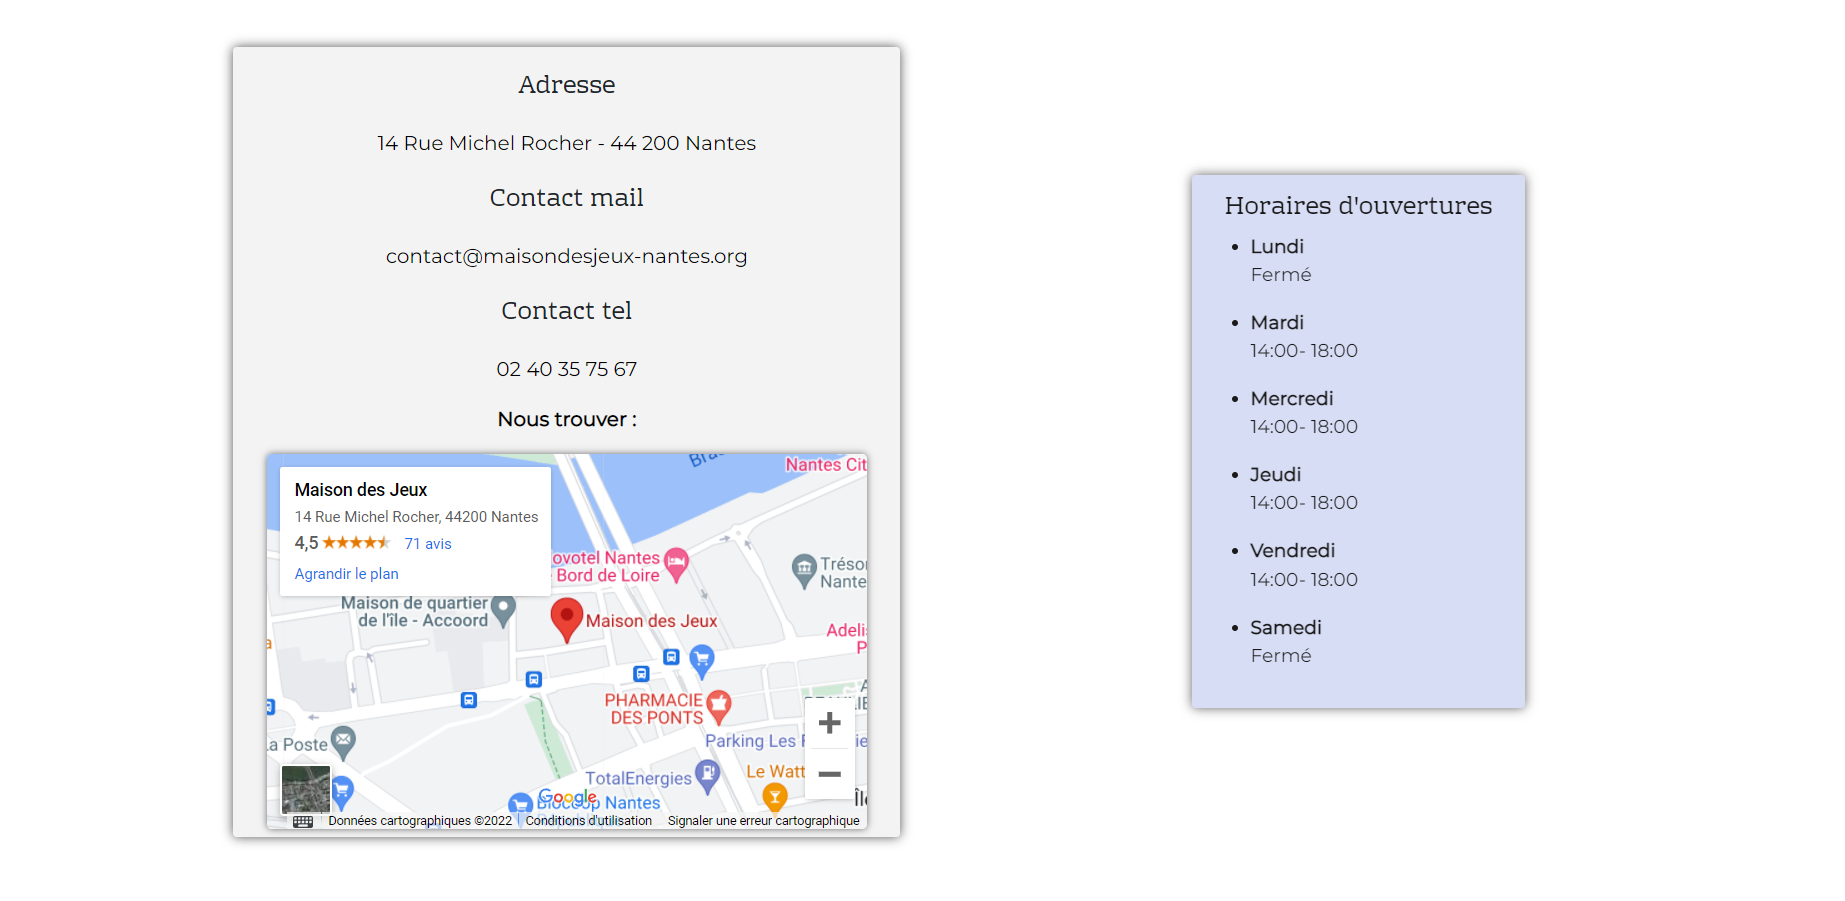
Task: Select the TotalEnergies gas station marker
Action: [707, 775]
